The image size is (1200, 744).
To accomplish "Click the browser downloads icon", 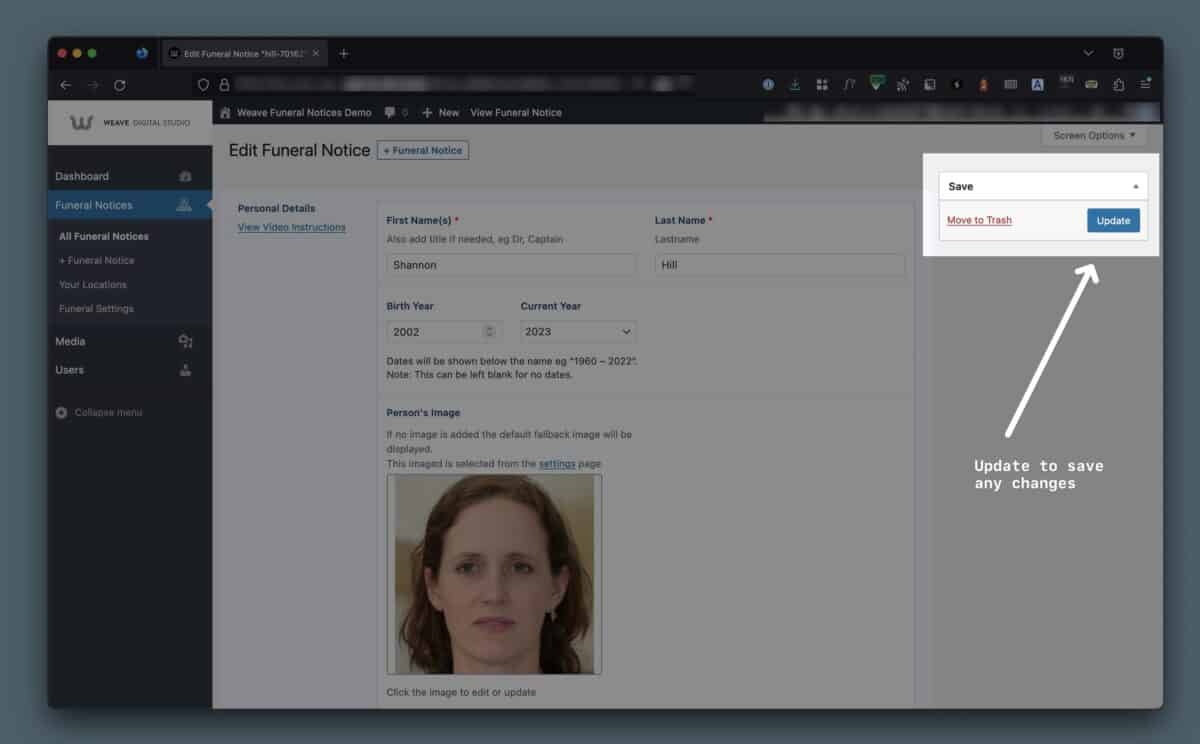I will (x=795, y=85).
